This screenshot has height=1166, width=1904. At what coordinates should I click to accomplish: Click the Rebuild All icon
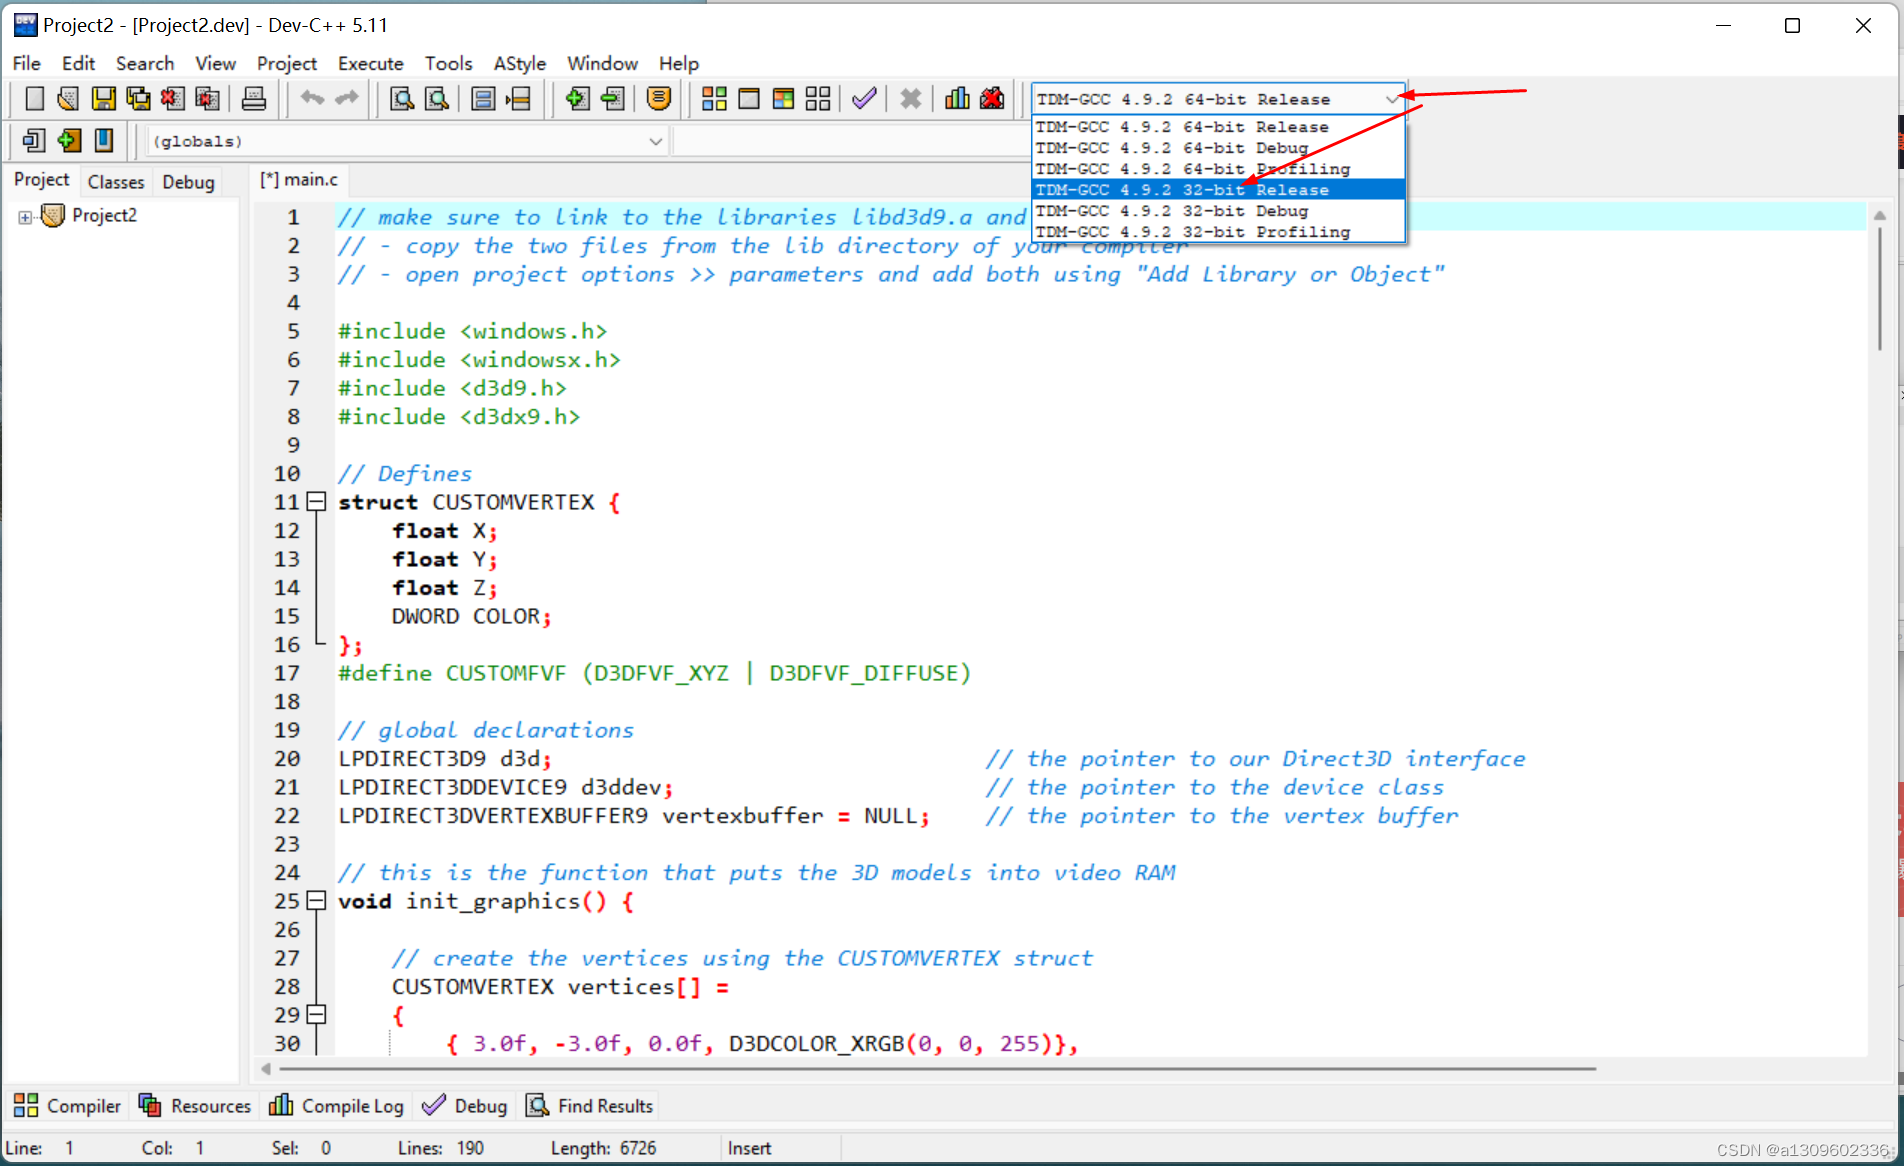coord(818,98)
